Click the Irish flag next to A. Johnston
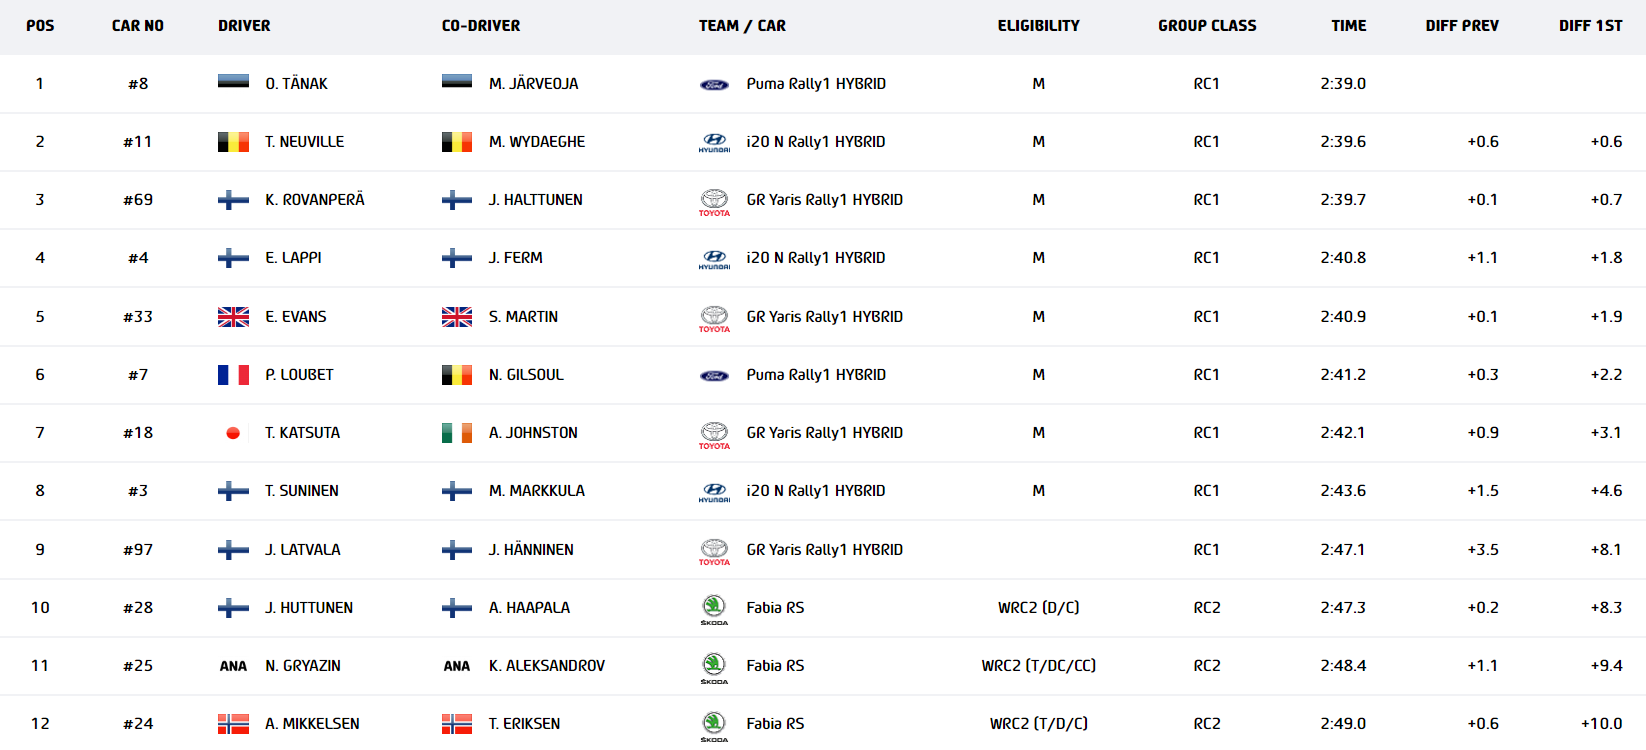 pos(457,433)
